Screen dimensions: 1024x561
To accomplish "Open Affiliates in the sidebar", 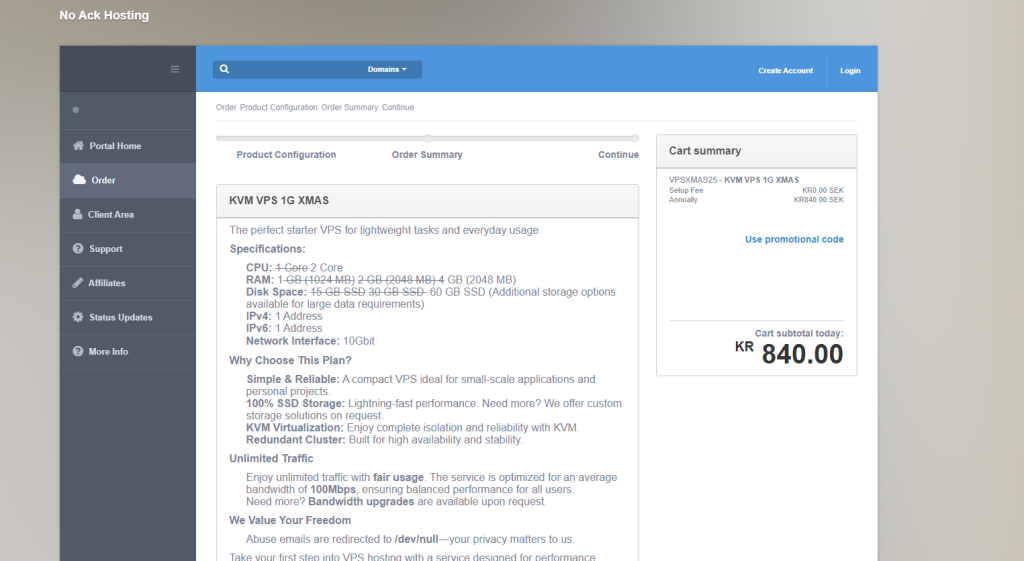I will coord(128,283).
